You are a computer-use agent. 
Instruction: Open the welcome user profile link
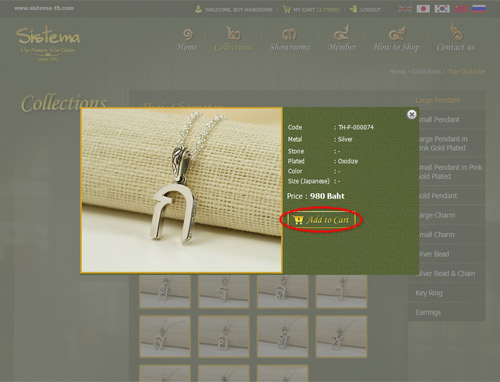point(234,10)
